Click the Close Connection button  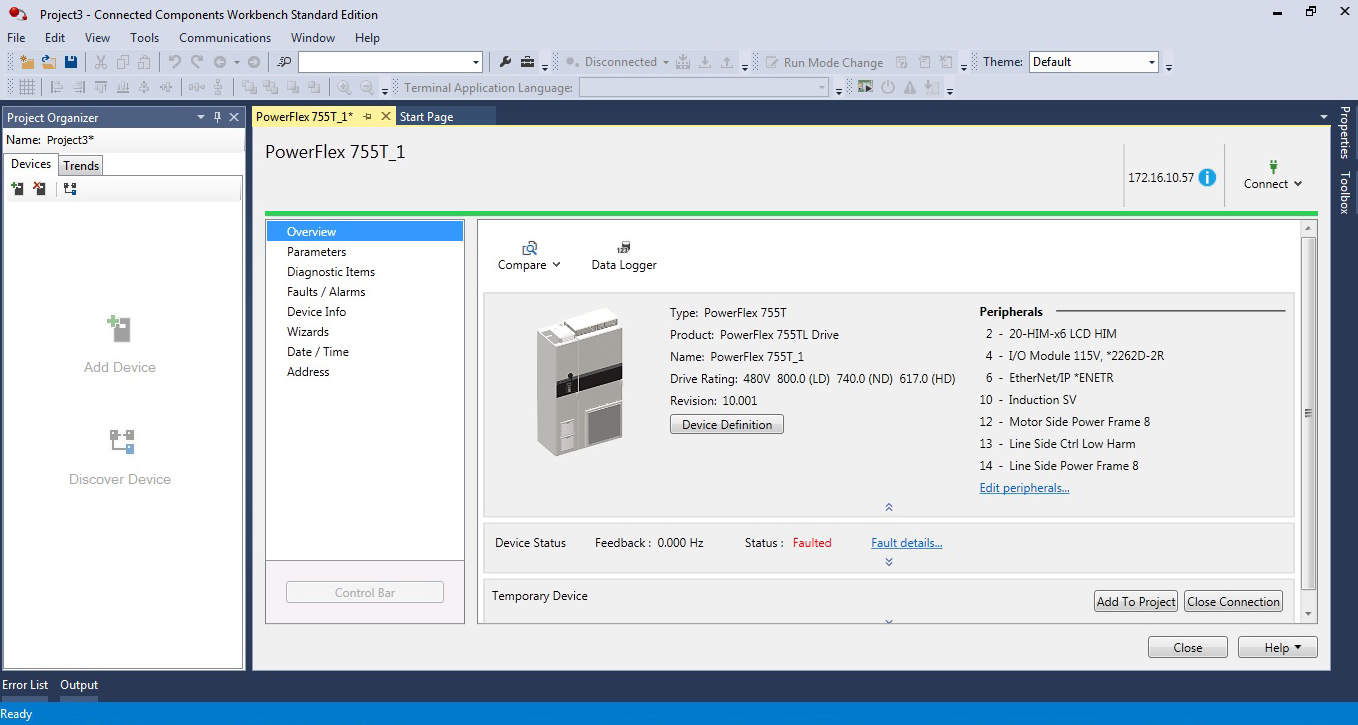1234,602
